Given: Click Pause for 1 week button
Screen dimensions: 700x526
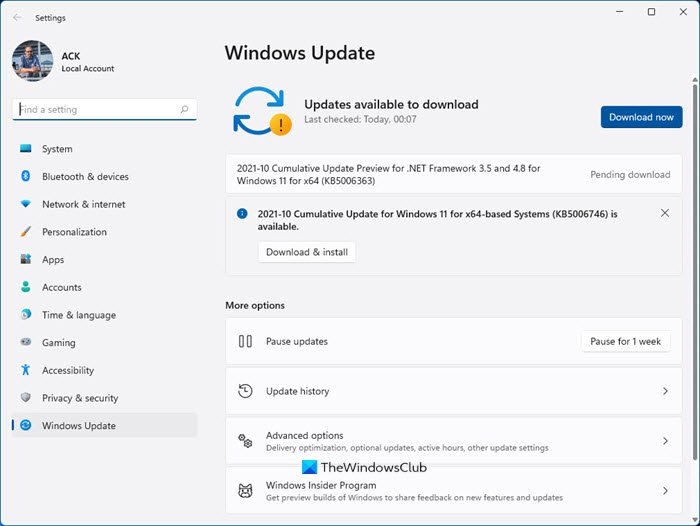Looking at the screenshot, I should 625,341.
